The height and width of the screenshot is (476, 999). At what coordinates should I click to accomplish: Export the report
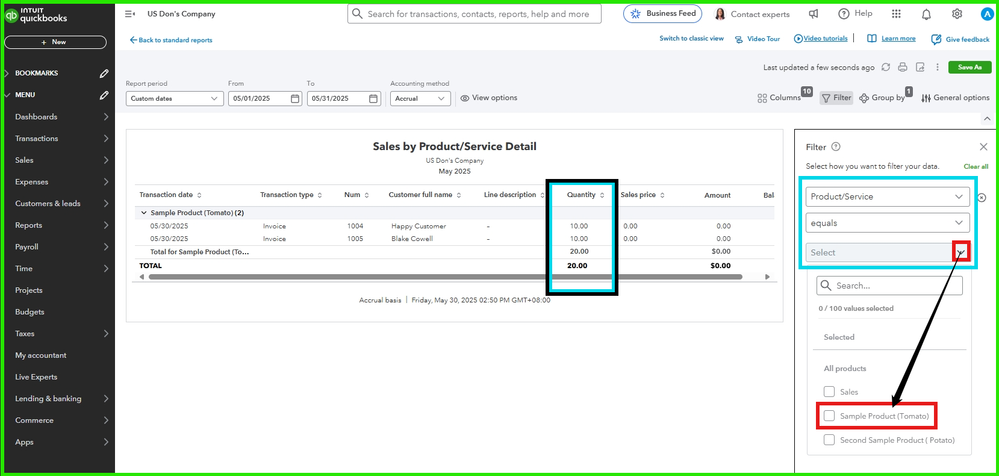tap(920, 67)
